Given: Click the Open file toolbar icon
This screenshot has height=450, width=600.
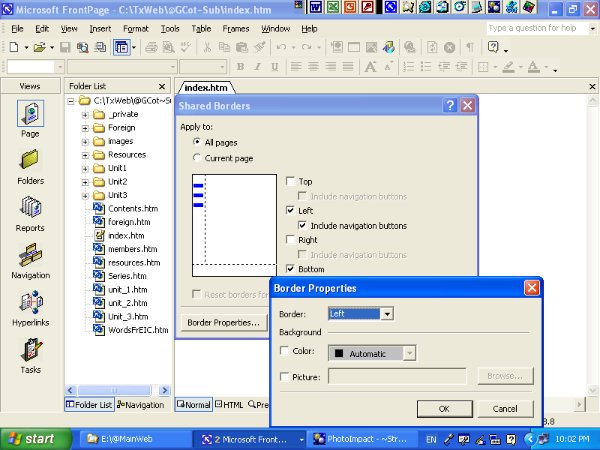Looking at the screenshot, I should pyautogui.click(x=39, y=47).
